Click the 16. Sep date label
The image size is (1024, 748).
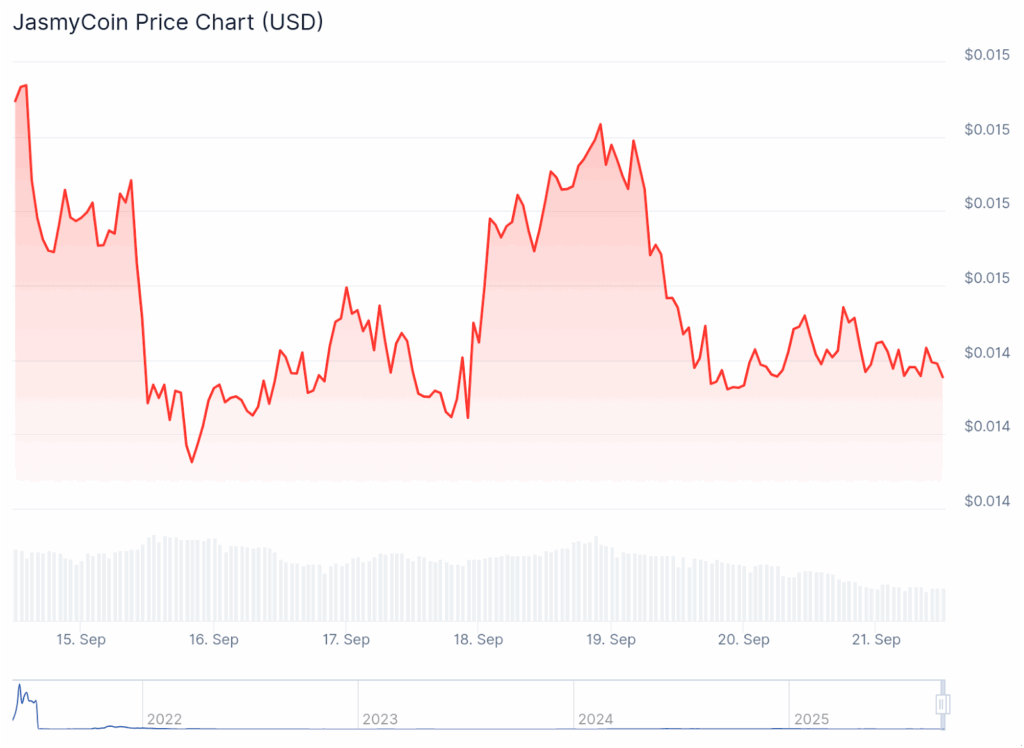[x=213, y=640]
